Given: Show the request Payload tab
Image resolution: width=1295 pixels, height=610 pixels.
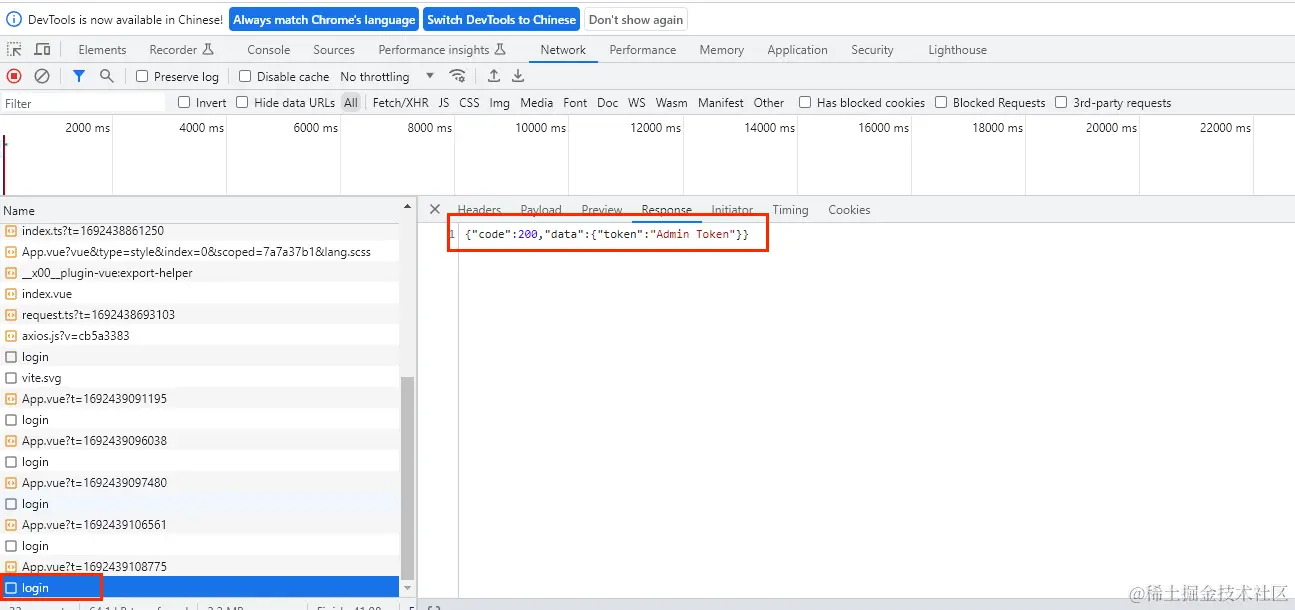Looking at the screenshot, I should point(541,210).
